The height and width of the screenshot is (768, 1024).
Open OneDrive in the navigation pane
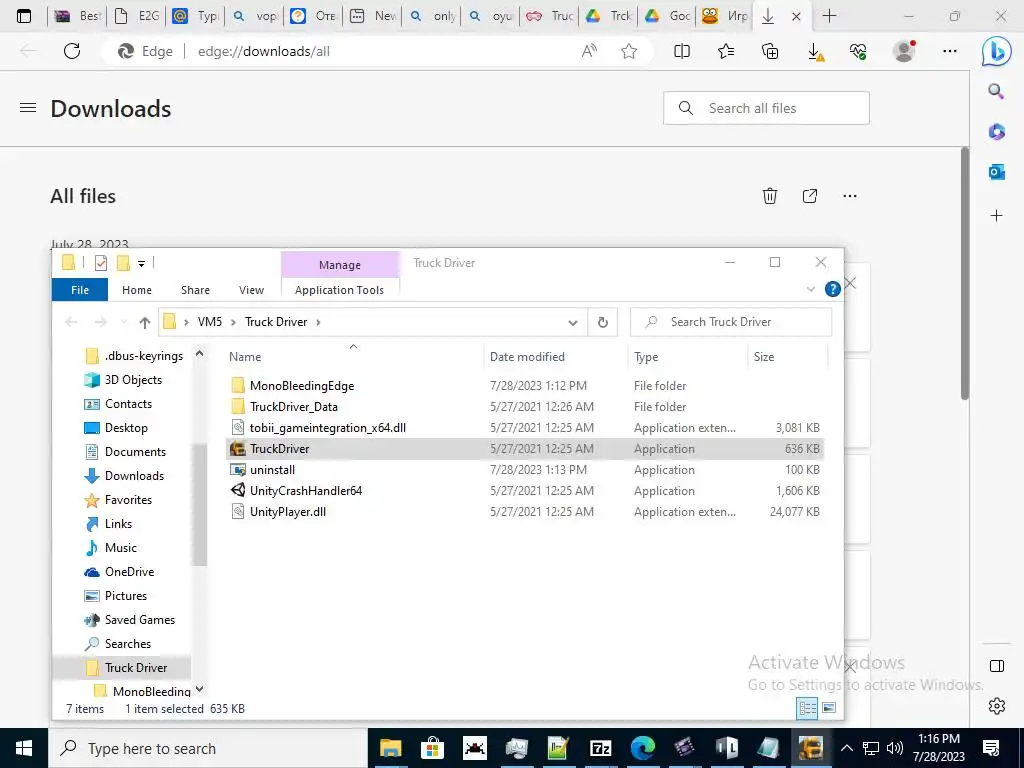(129, 571)
